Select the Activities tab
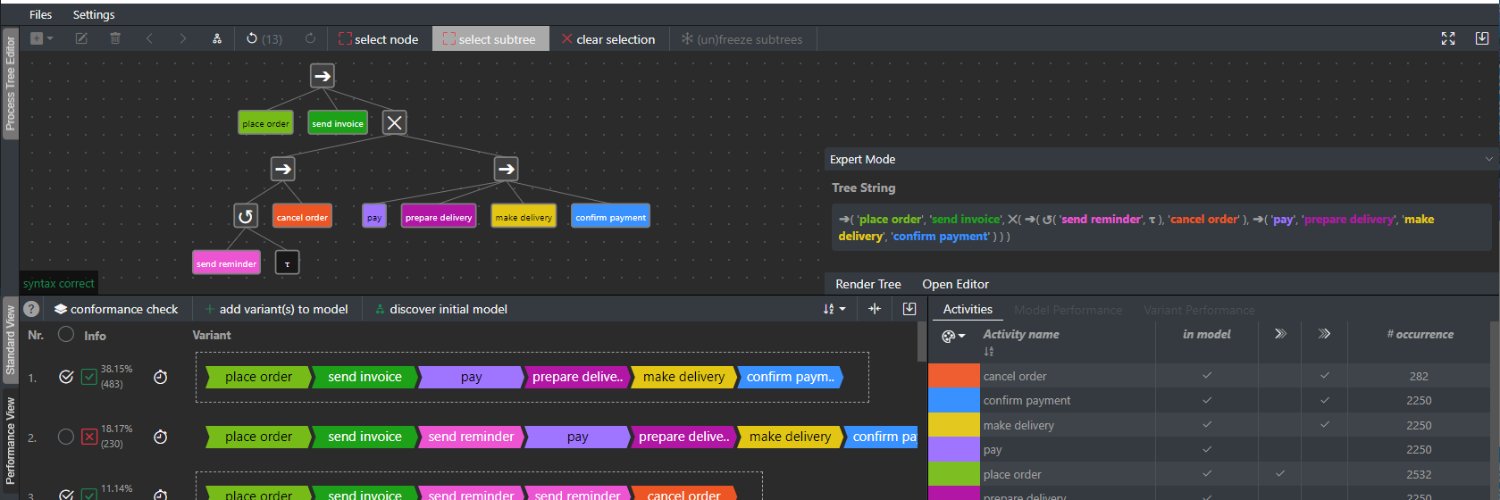 click(968, 310)
